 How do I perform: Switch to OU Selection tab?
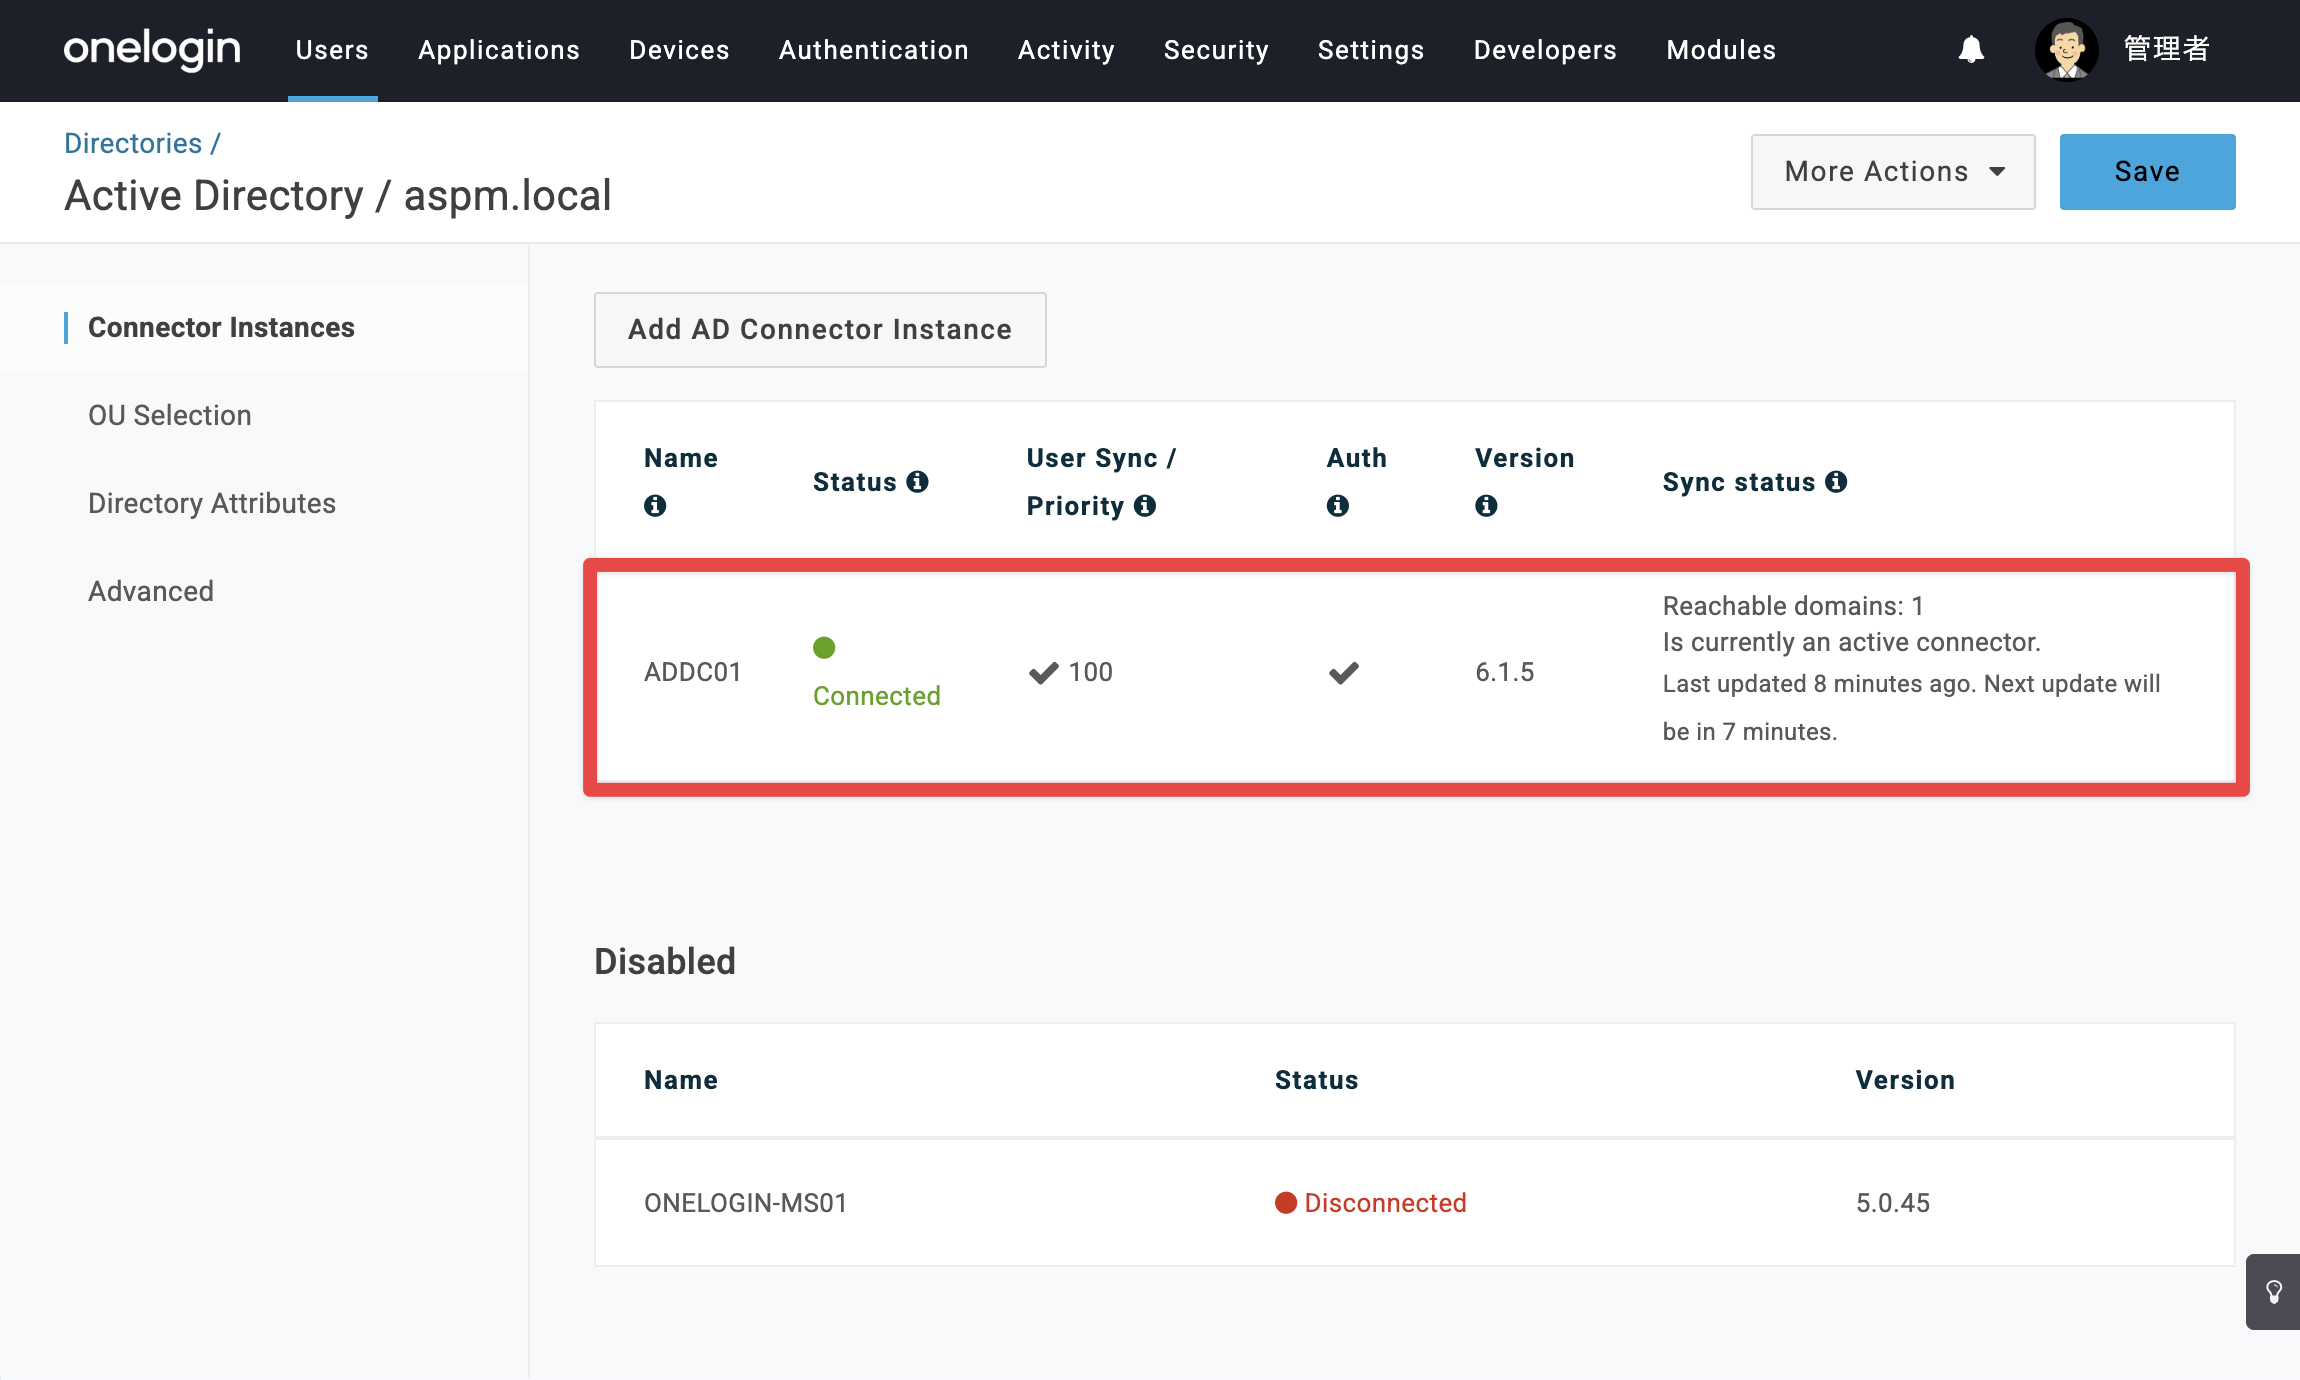point(170,416)
